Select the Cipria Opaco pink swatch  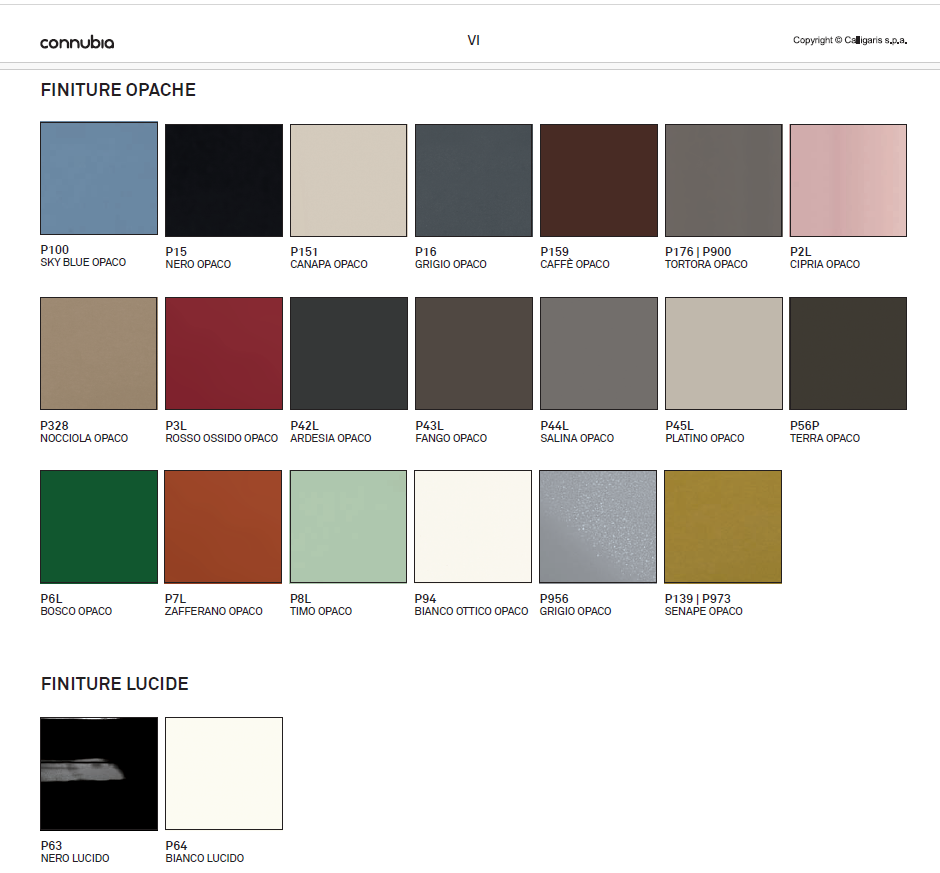pyautogui.click(x=848, y=180)
